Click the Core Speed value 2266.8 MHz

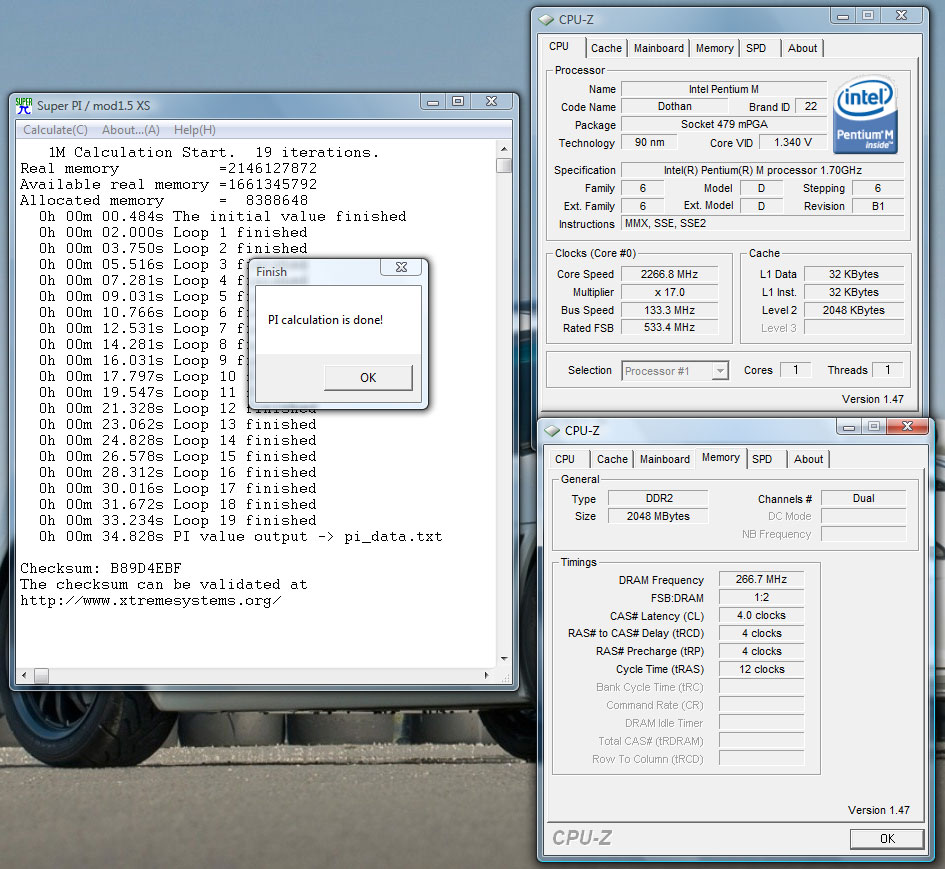(669, 274)
